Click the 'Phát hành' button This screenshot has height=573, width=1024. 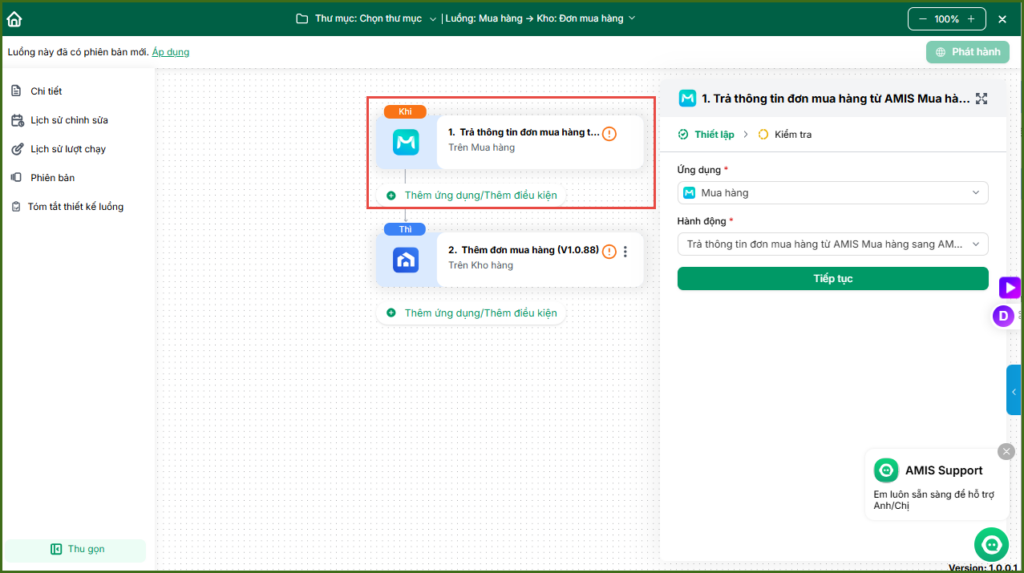967,52
